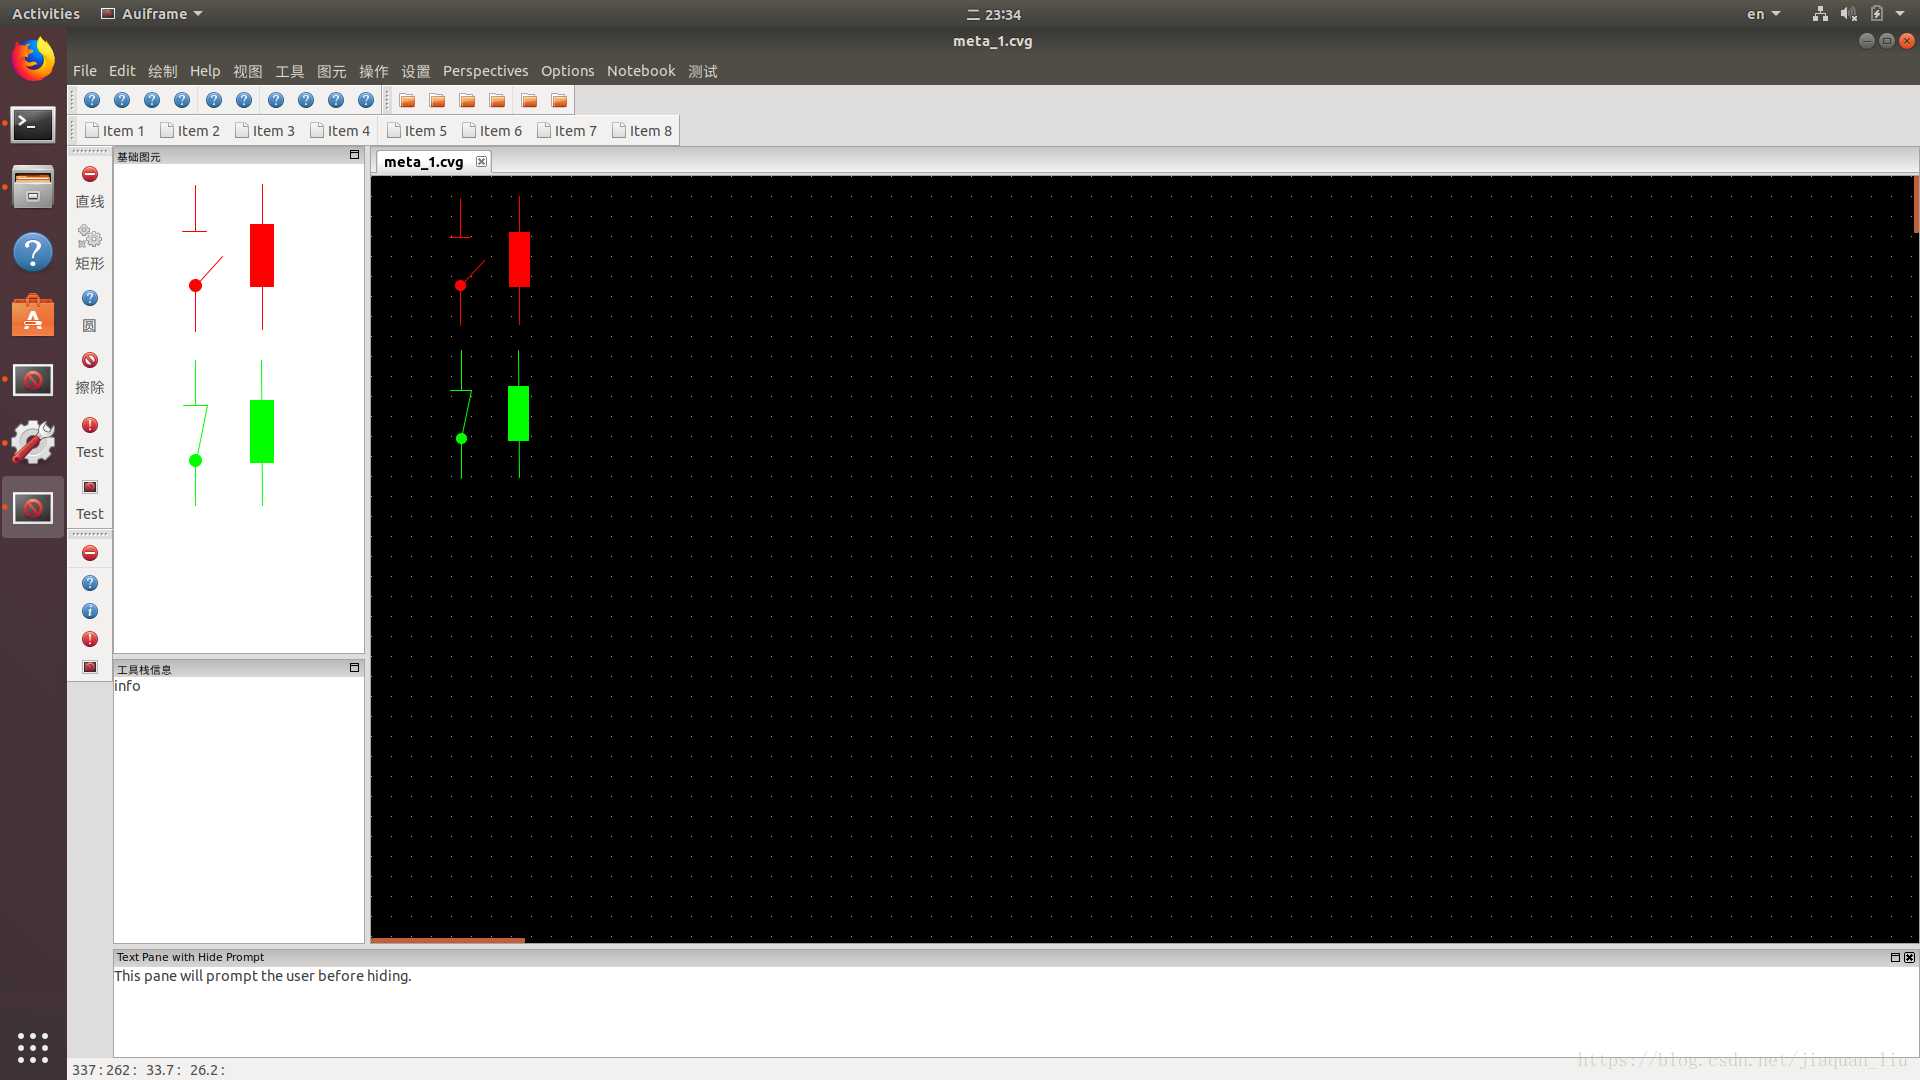Viewport: 1920px width, 1080px height.
Task: Click the meta_1.cvg tab
Action: [423, 161]
